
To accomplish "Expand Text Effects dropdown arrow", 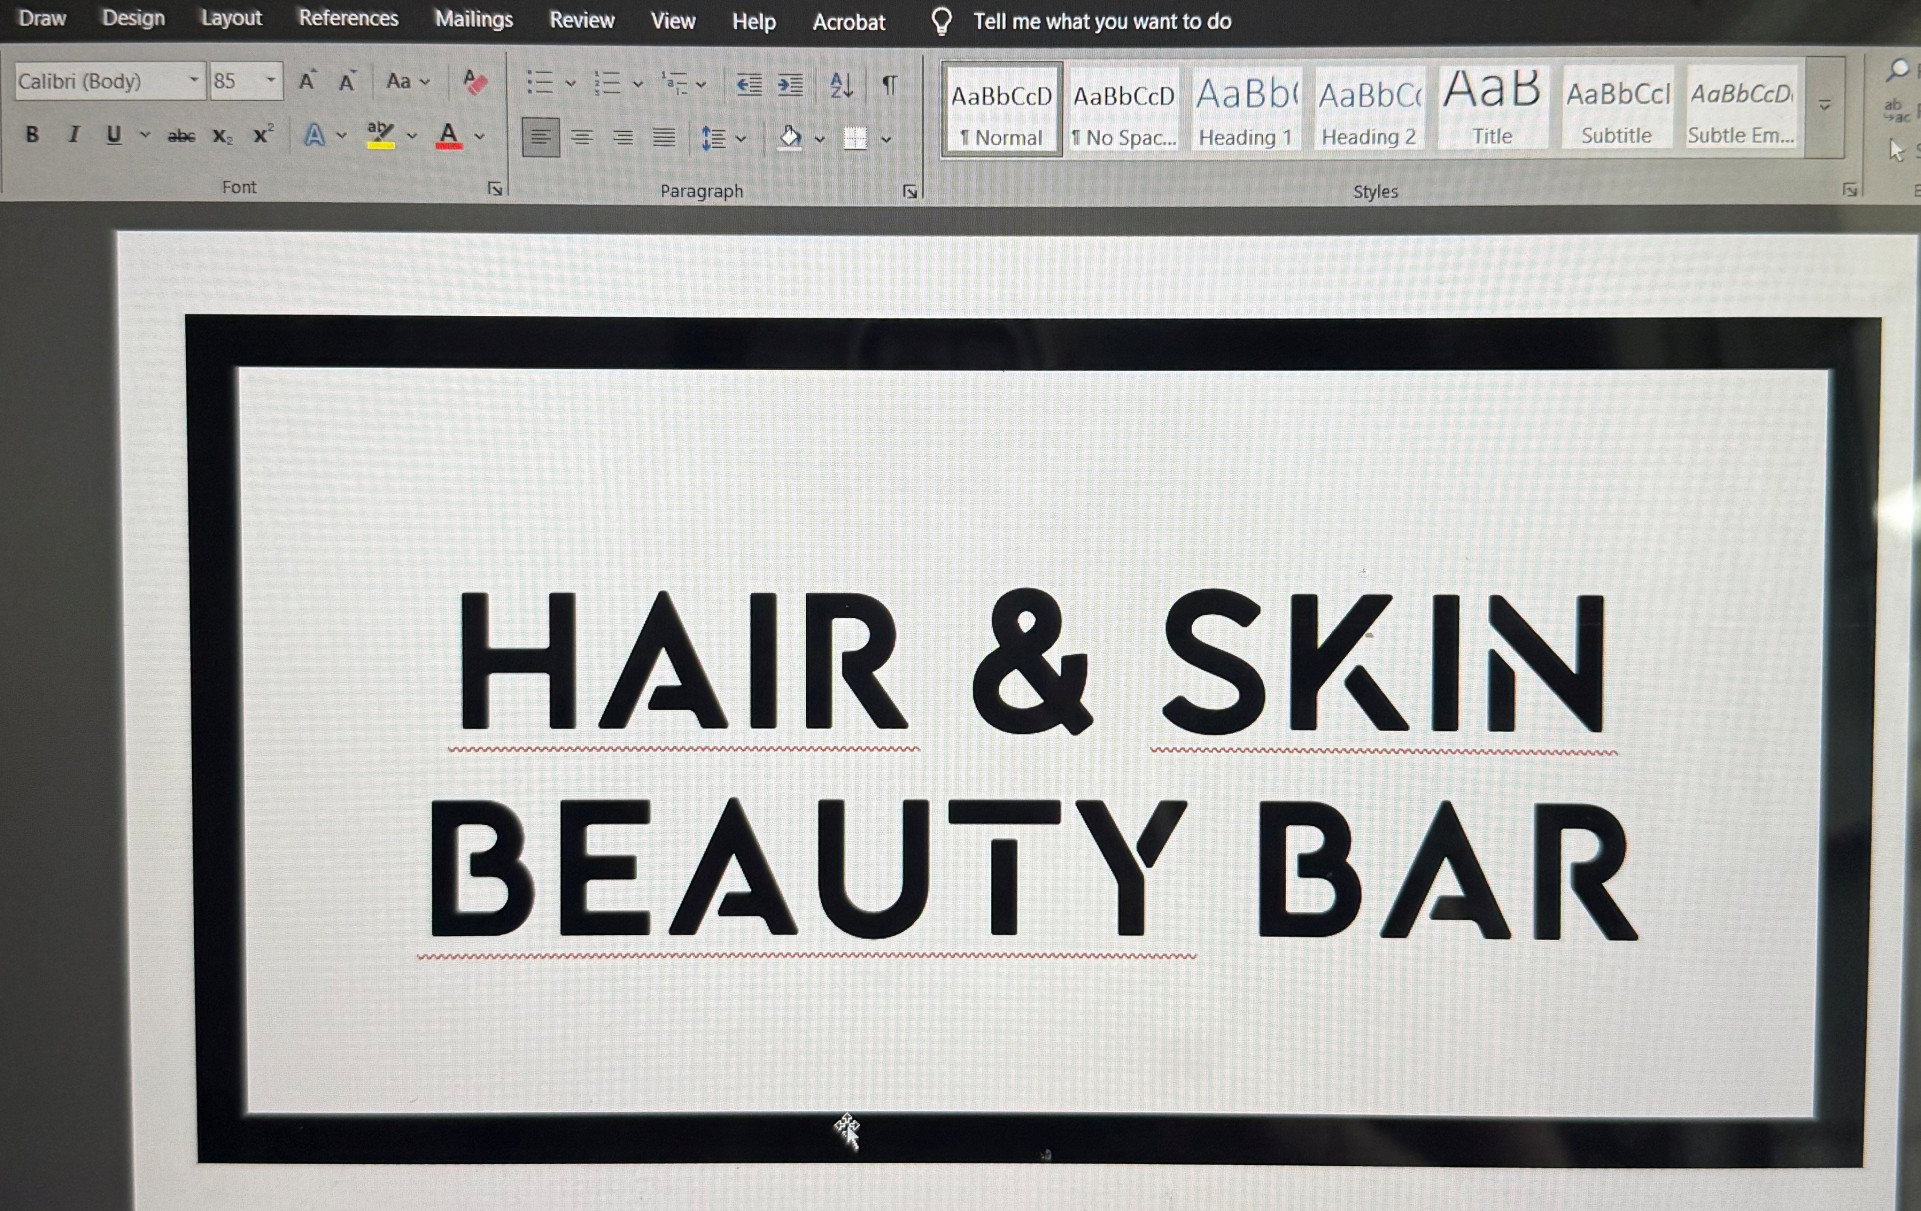I will point(341,135).
